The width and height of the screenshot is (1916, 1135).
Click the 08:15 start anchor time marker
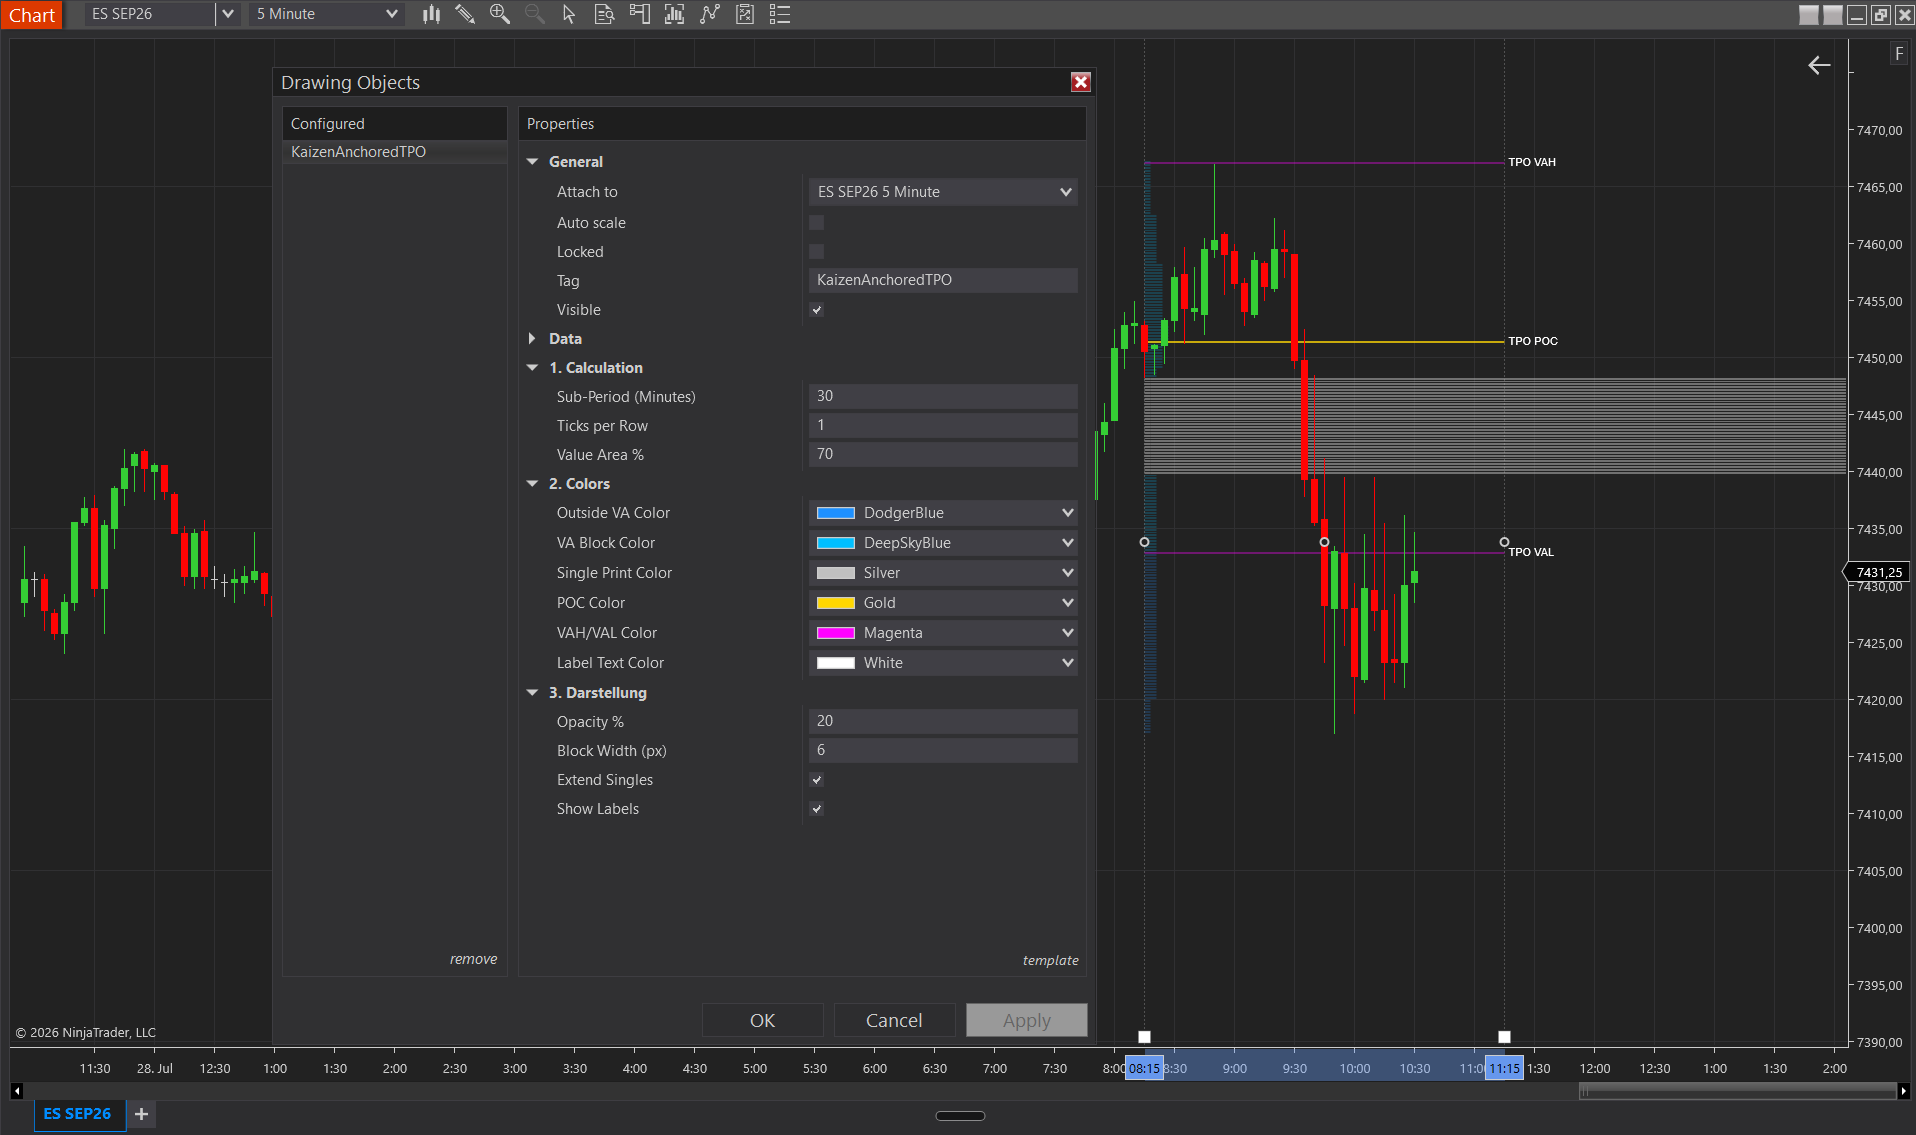1144,1069
